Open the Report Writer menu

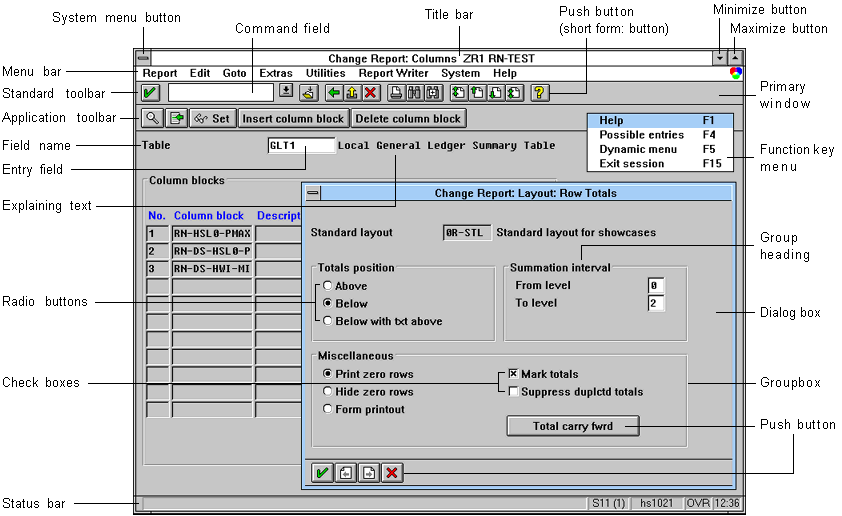click(x=393, y=73)
